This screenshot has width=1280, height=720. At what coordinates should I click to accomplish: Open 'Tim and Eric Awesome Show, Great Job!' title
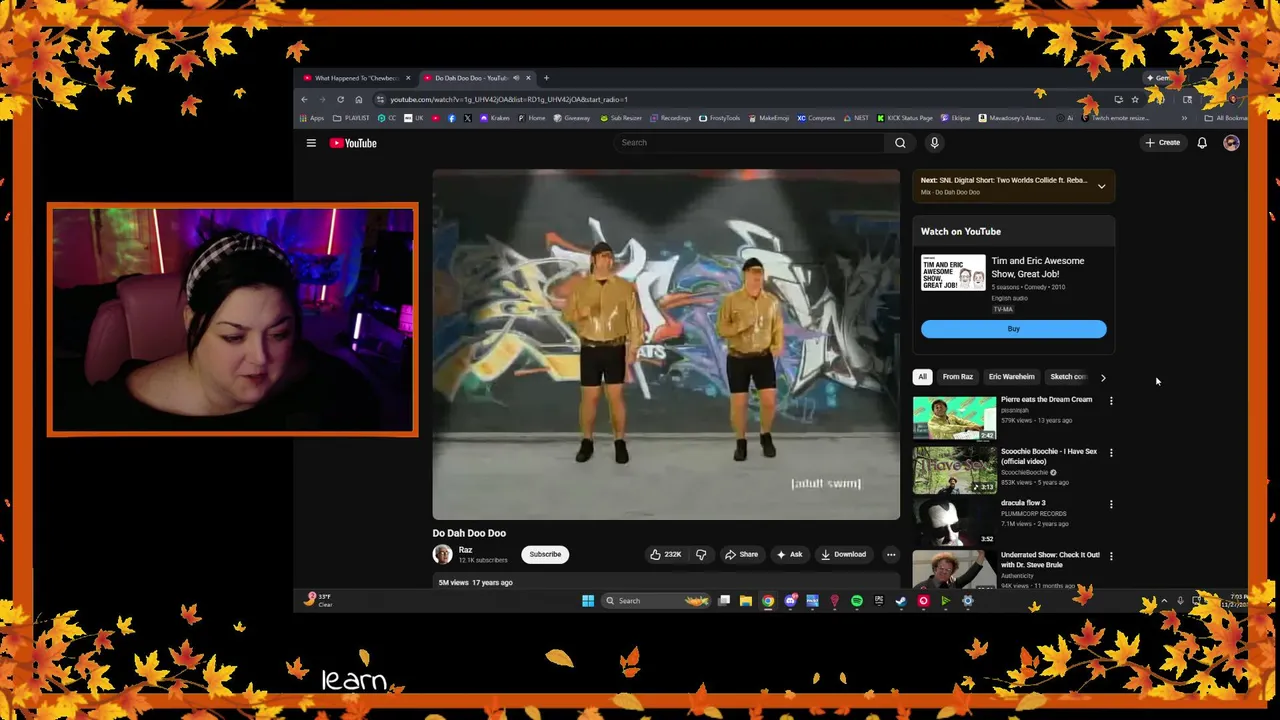(x=1038, y=267)
